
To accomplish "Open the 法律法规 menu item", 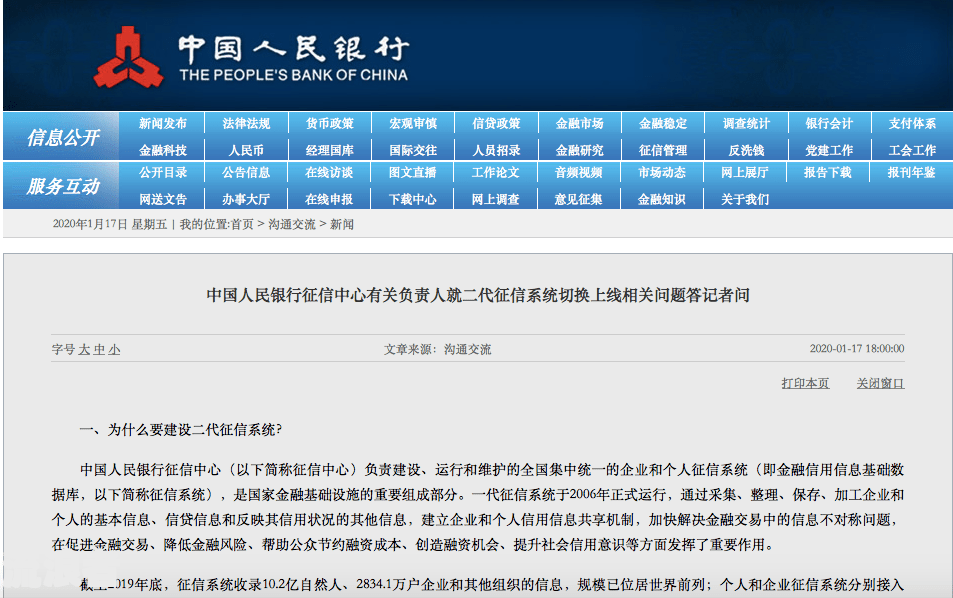I will click(246, 123).
